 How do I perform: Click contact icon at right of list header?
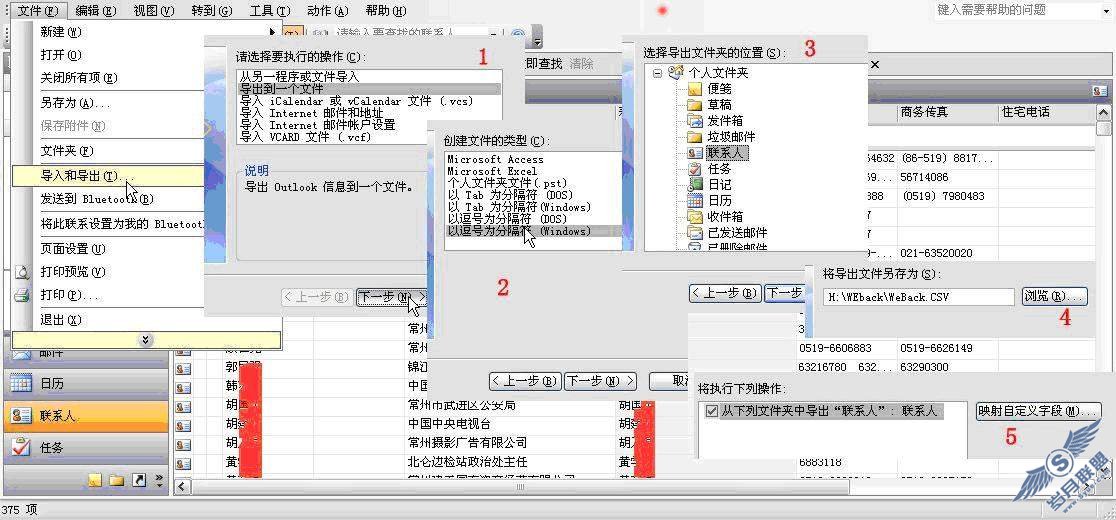[1101, 90]
